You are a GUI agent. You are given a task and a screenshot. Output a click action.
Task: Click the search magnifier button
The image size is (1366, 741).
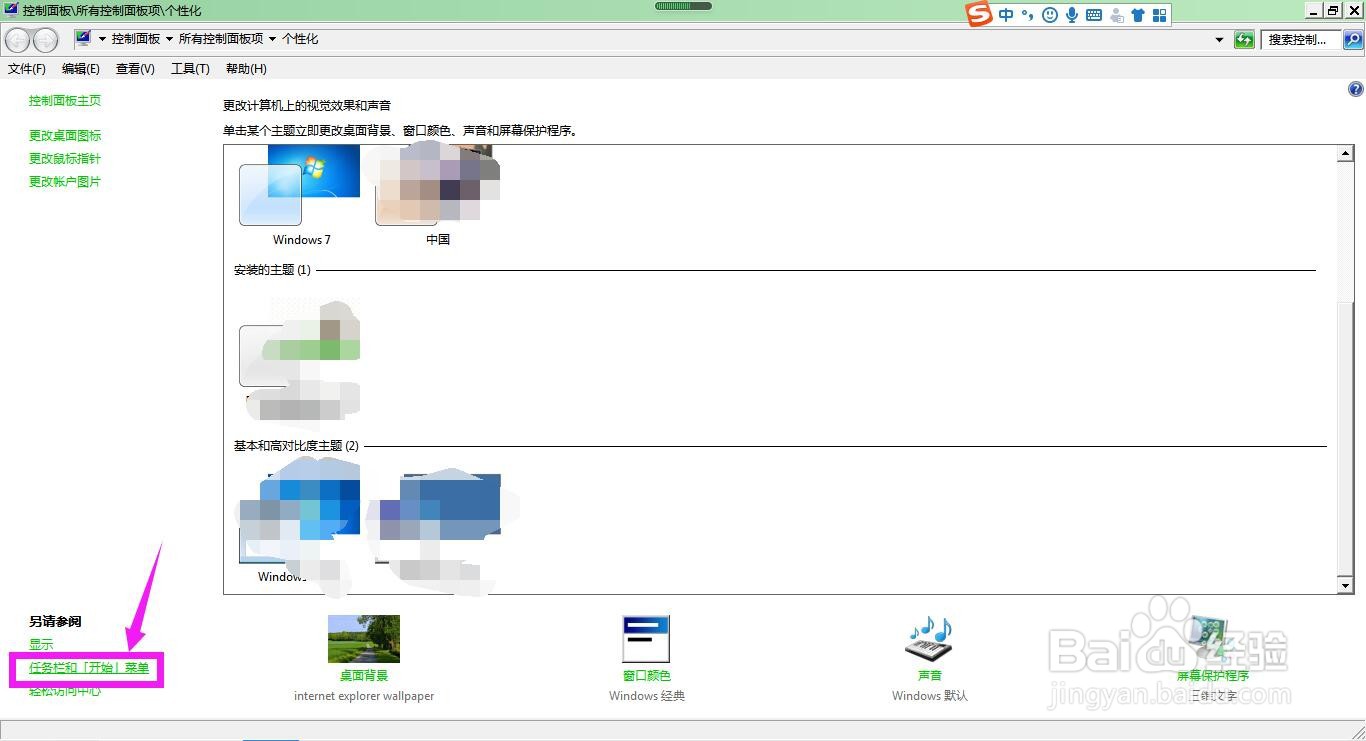coord(1353,40)
